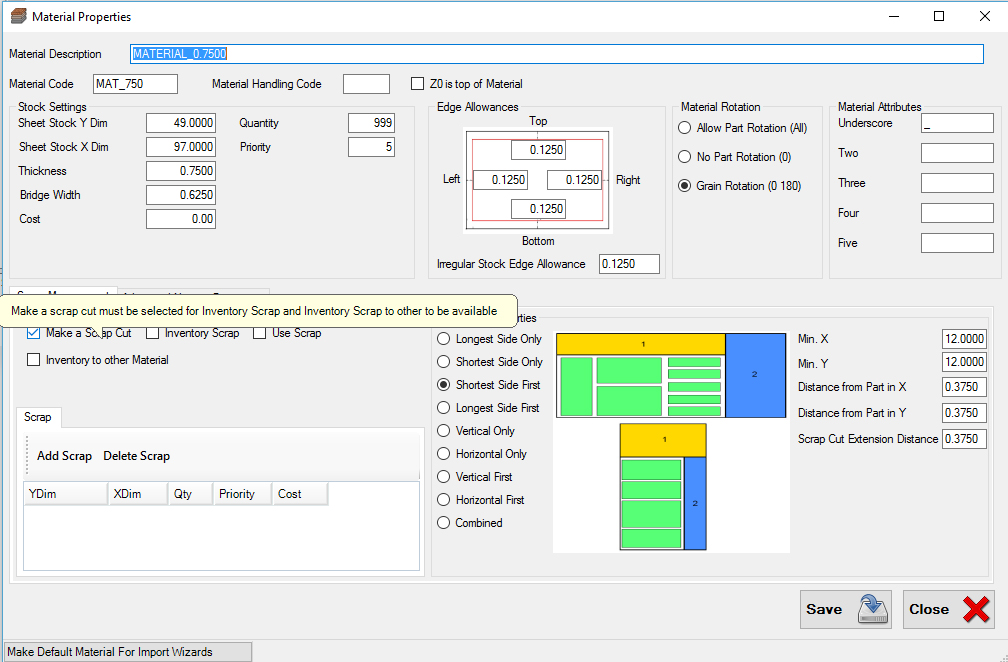
Task: Click Make Default Material For Import Wizards
Action: coord(126,651)
